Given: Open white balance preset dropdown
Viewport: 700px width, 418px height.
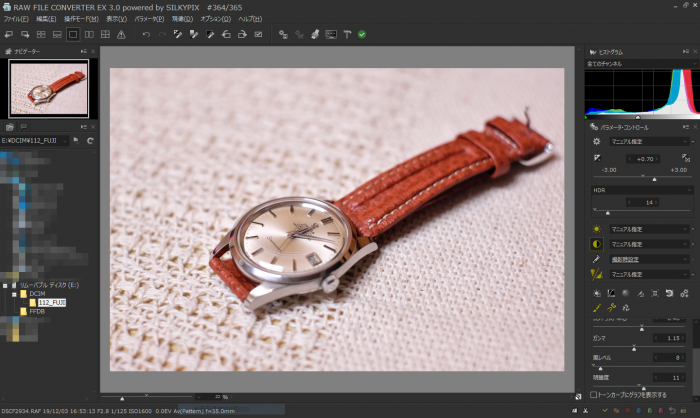Looking at the screenshot, I should coord(650,229).
